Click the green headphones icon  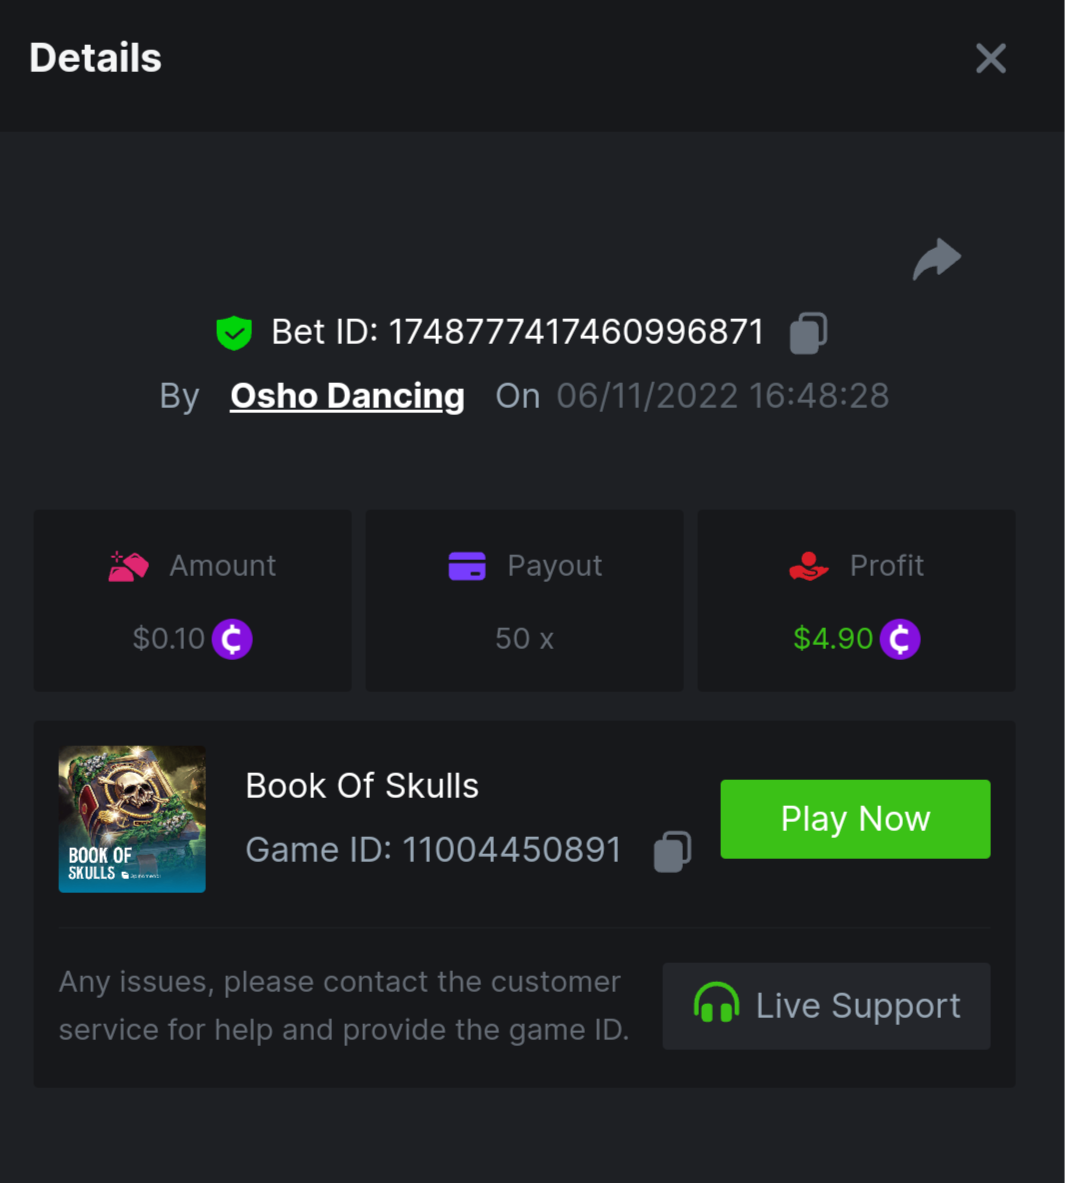[x=716, y=1004]
